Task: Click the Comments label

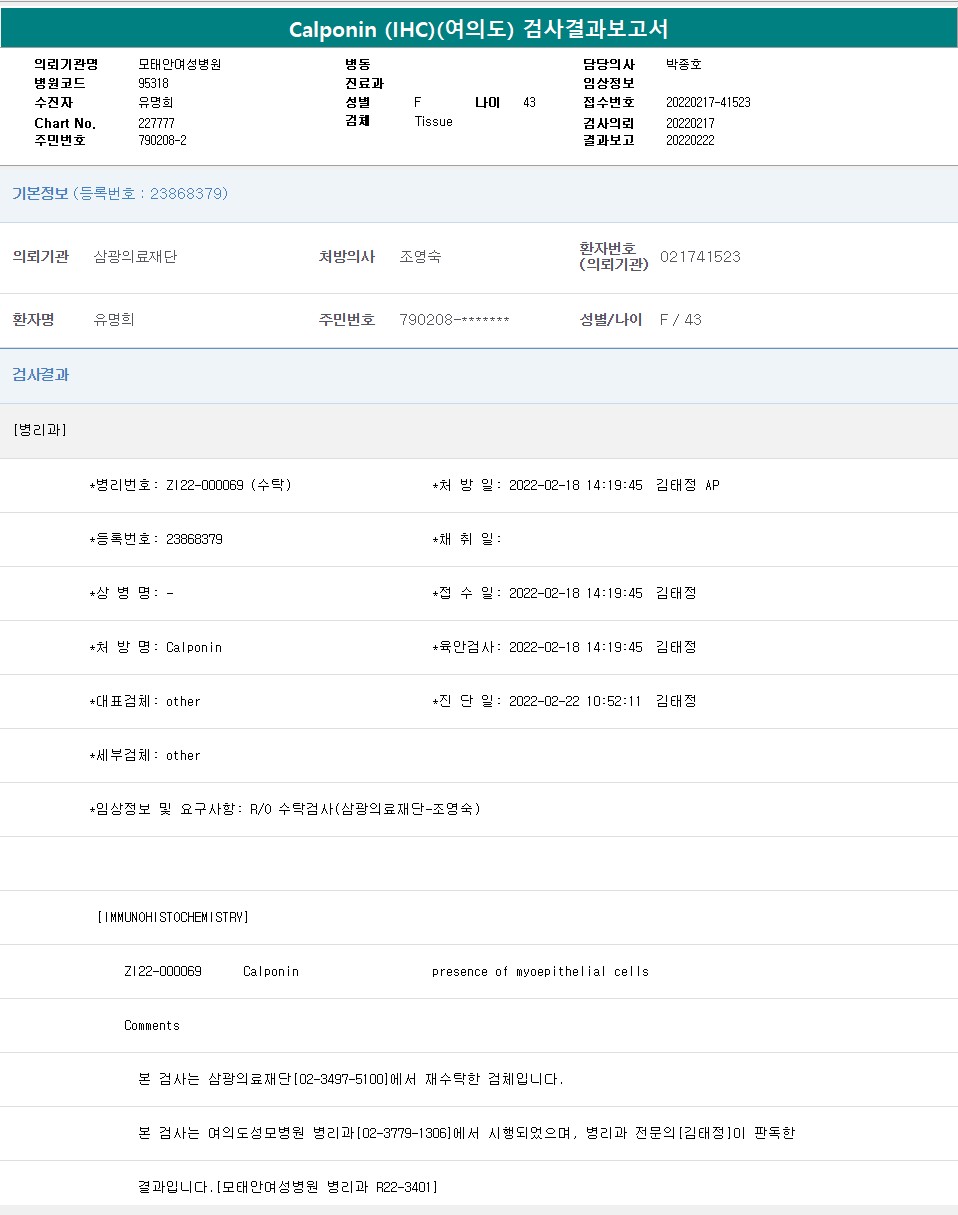Action: pos(152,1025)
